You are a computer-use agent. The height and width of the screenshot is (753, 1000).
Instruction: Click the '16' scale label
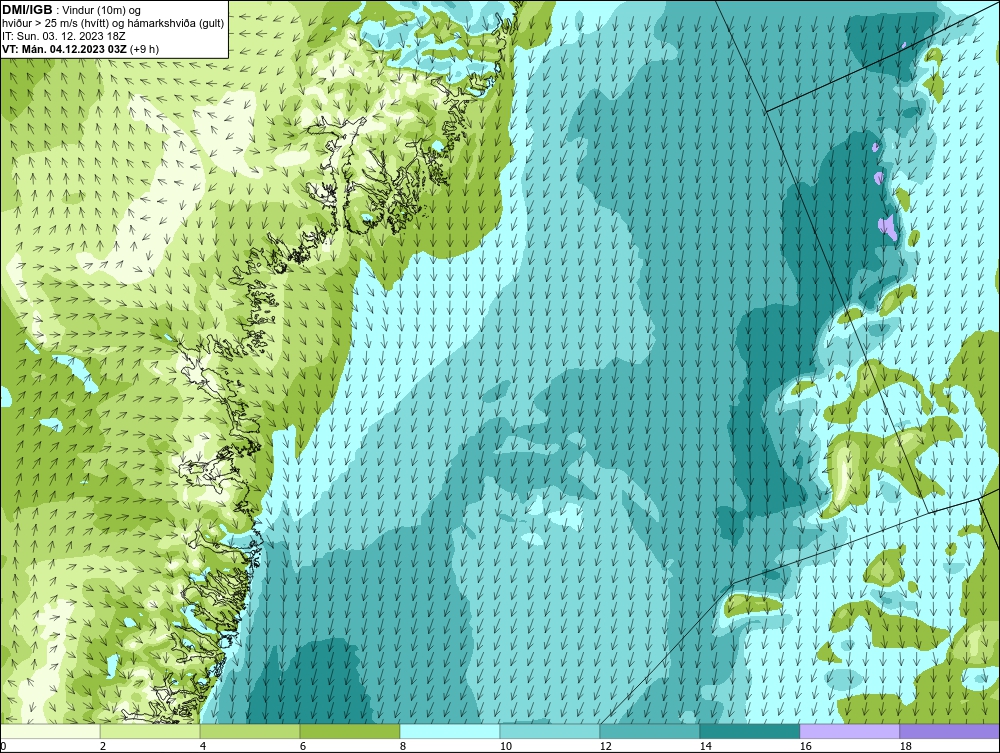click(805, 746)
